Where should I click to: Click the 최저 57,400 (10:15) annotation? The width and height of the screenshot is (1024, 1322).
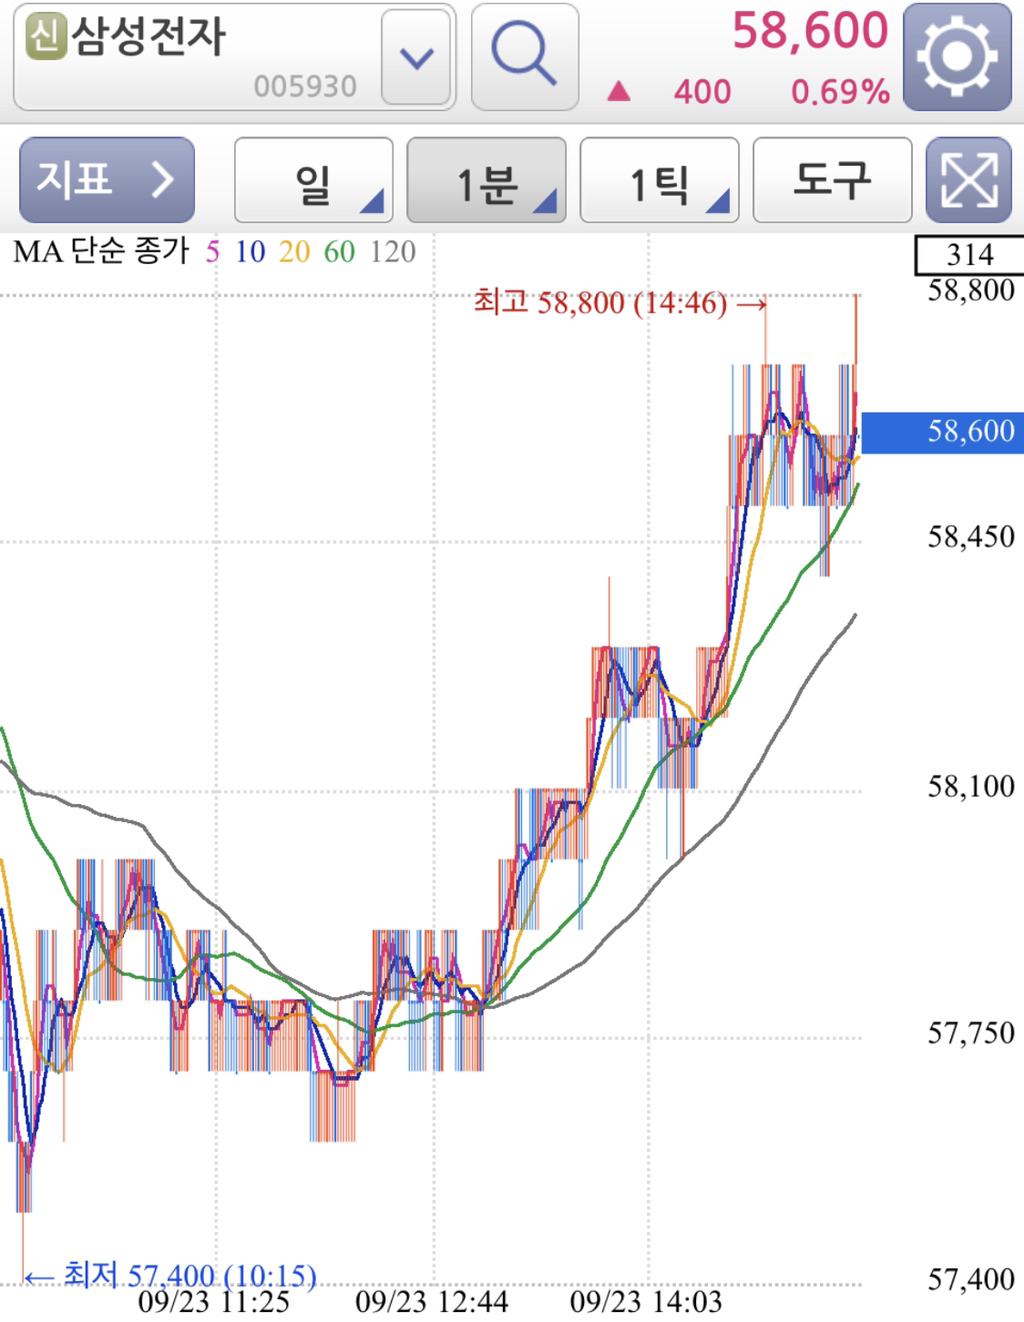pyautogui.click(x=170, y=1275)
